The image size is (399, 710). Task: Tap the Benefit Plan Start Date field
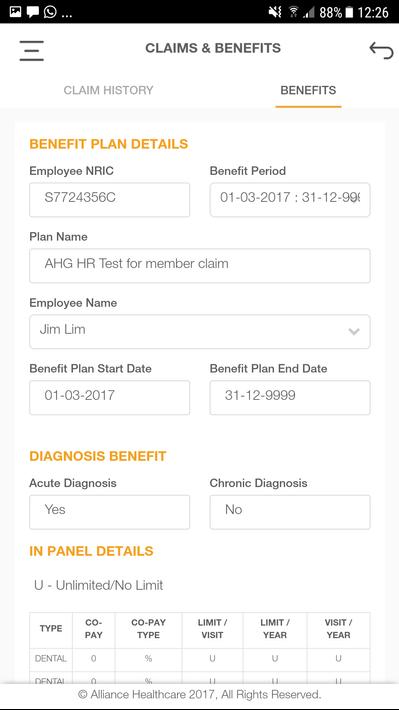[x=110, y=397]
